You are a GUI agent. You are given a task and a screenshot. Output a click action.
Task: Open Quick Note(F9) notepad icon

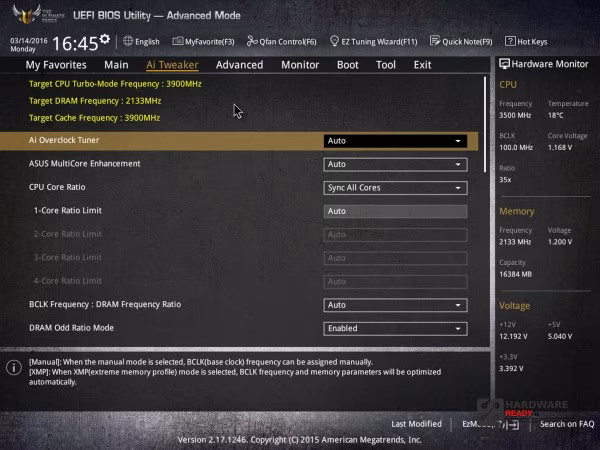(x=435, y=41)
